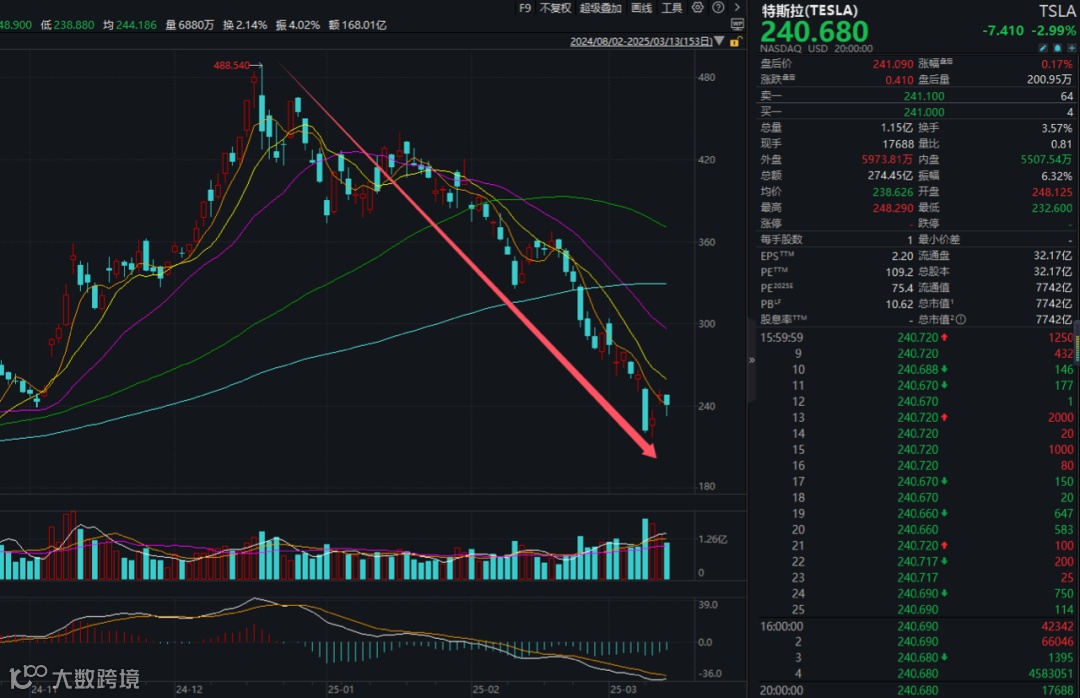Click the TSLA ticker symbol
Screen dimensions: 1080x698
tap(1057, 11)
